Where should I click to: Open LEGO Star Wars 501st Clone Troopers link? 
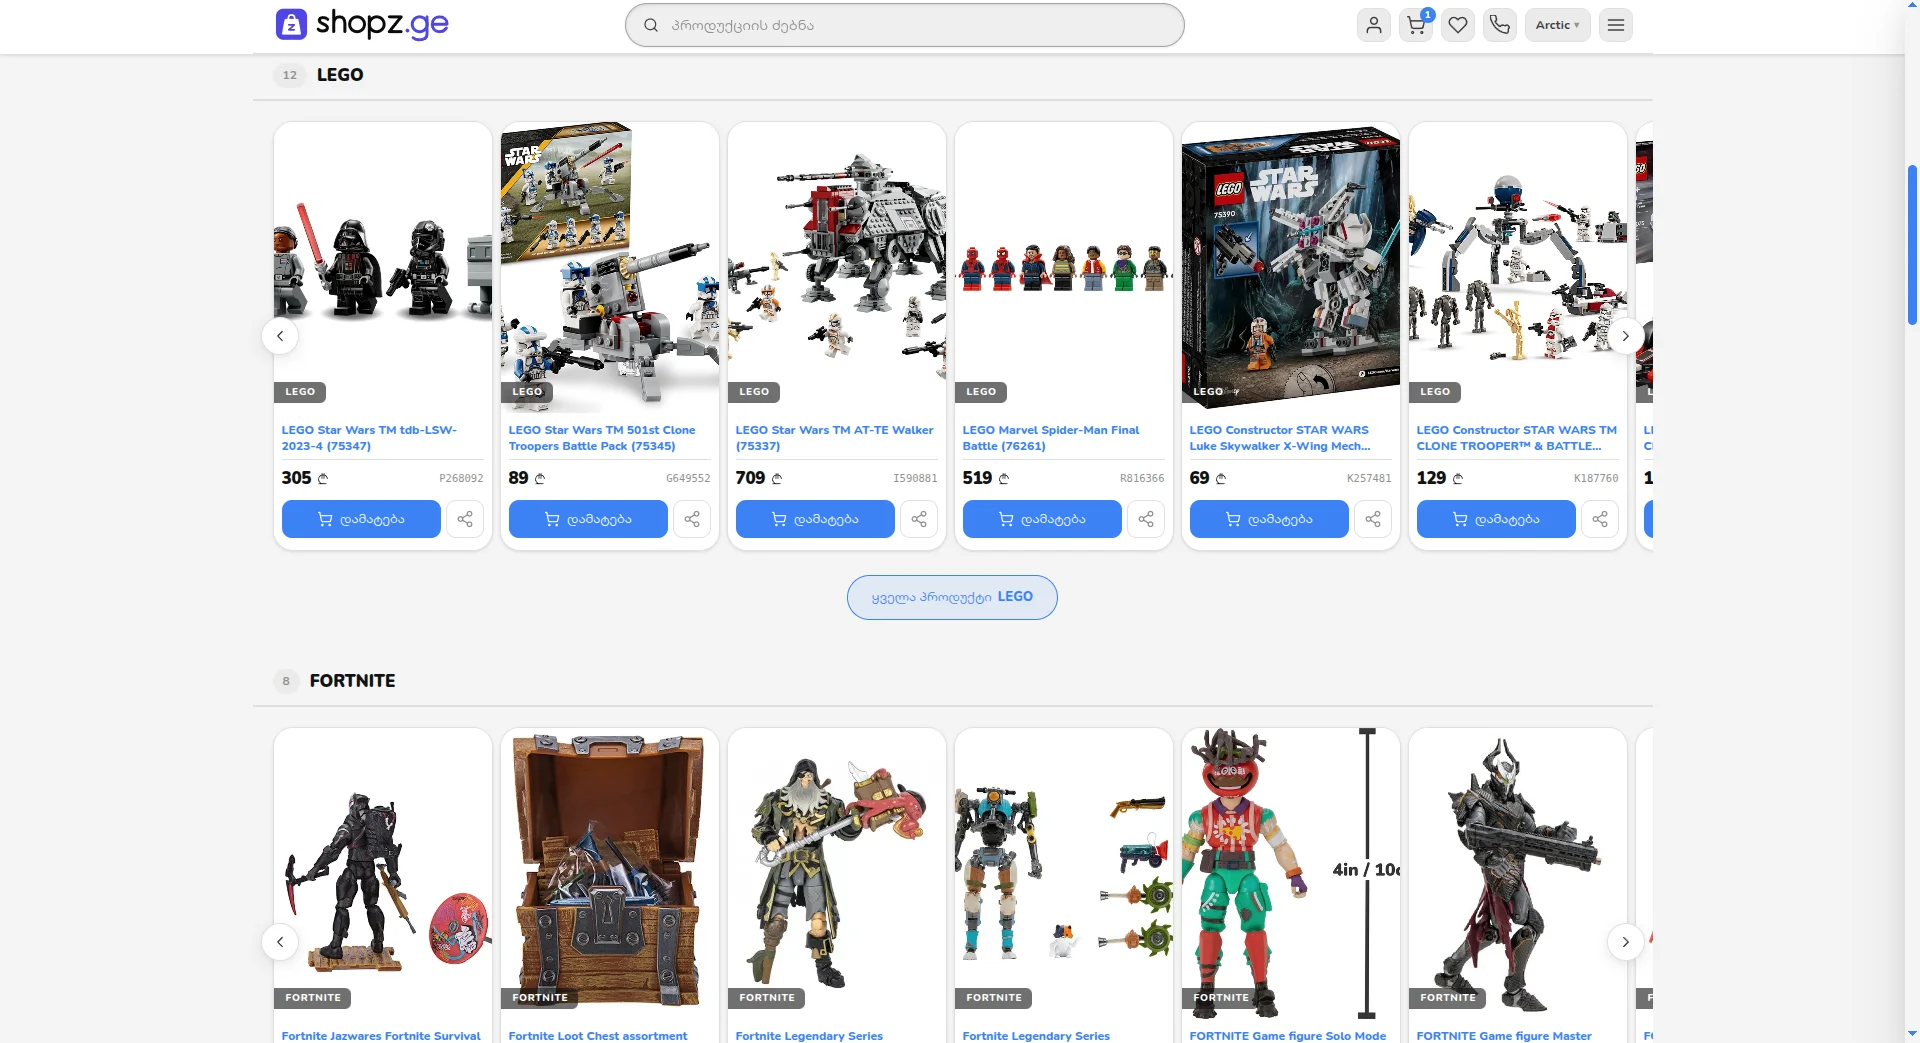pos(602,438)
